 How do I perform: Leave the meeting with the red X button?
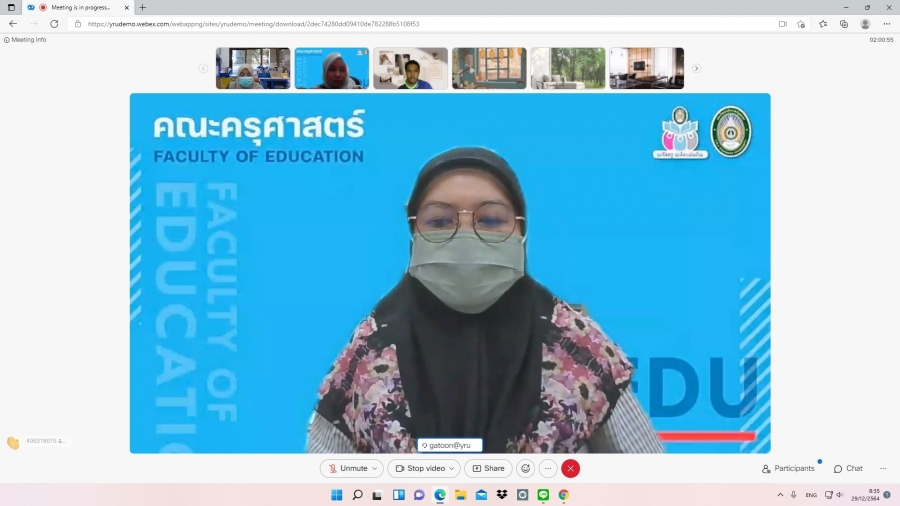(x=571, y=468)
